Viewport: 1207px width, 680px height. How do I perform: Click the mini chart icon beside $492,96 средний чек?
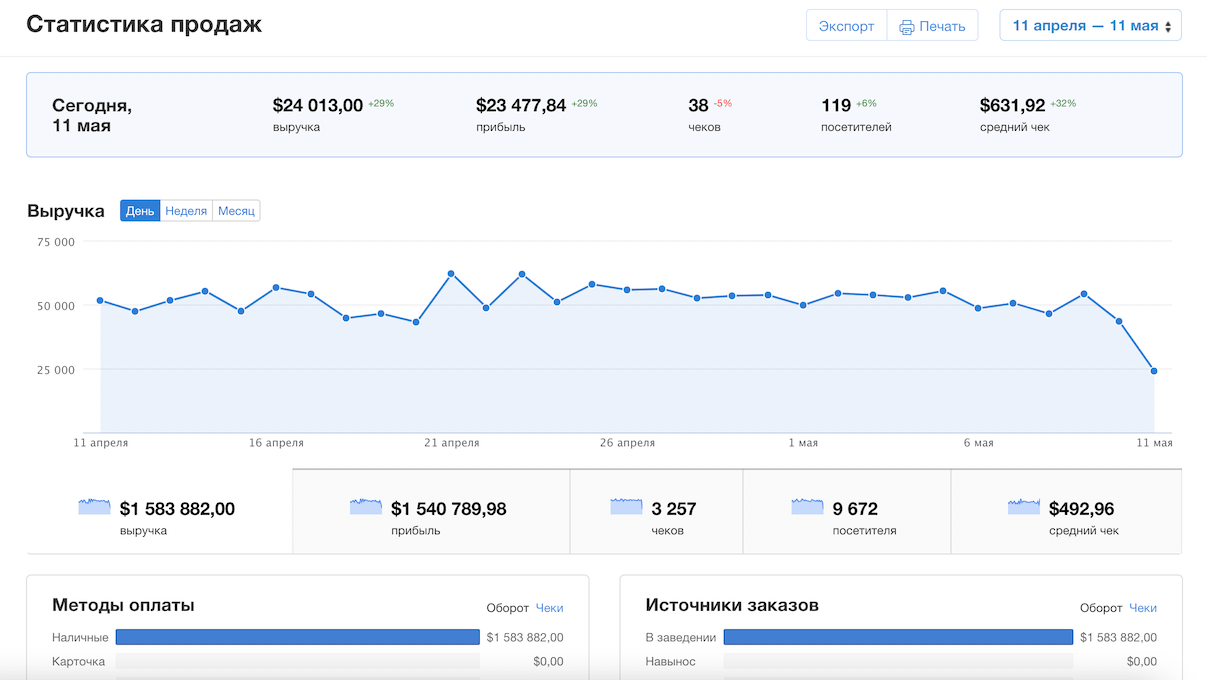(x=1024, y=507)
